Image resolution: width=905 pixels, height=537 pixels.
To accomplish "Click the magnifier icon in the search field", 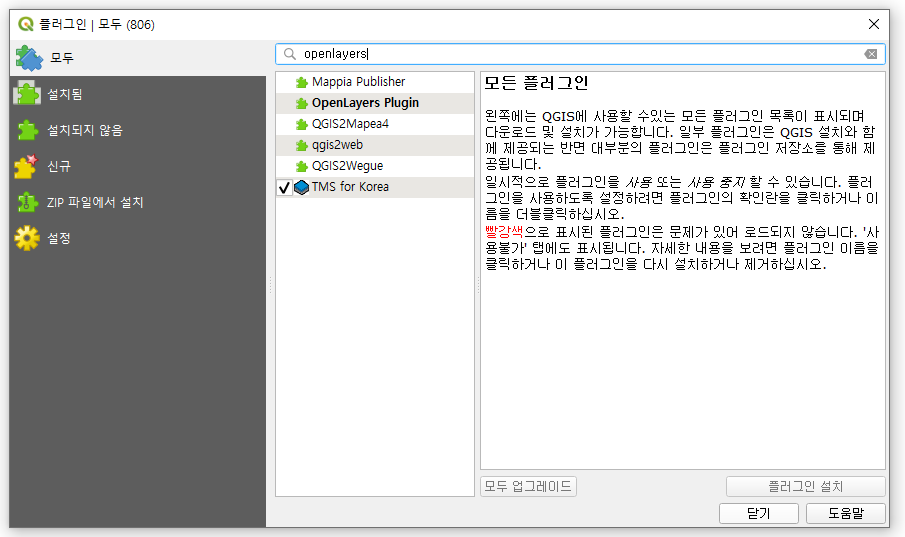I will 290,54.
